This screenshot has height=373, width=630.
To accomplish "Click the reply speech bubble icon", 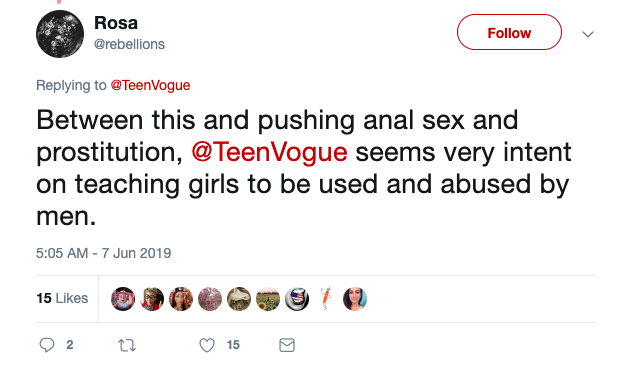I will pos(47,345).
